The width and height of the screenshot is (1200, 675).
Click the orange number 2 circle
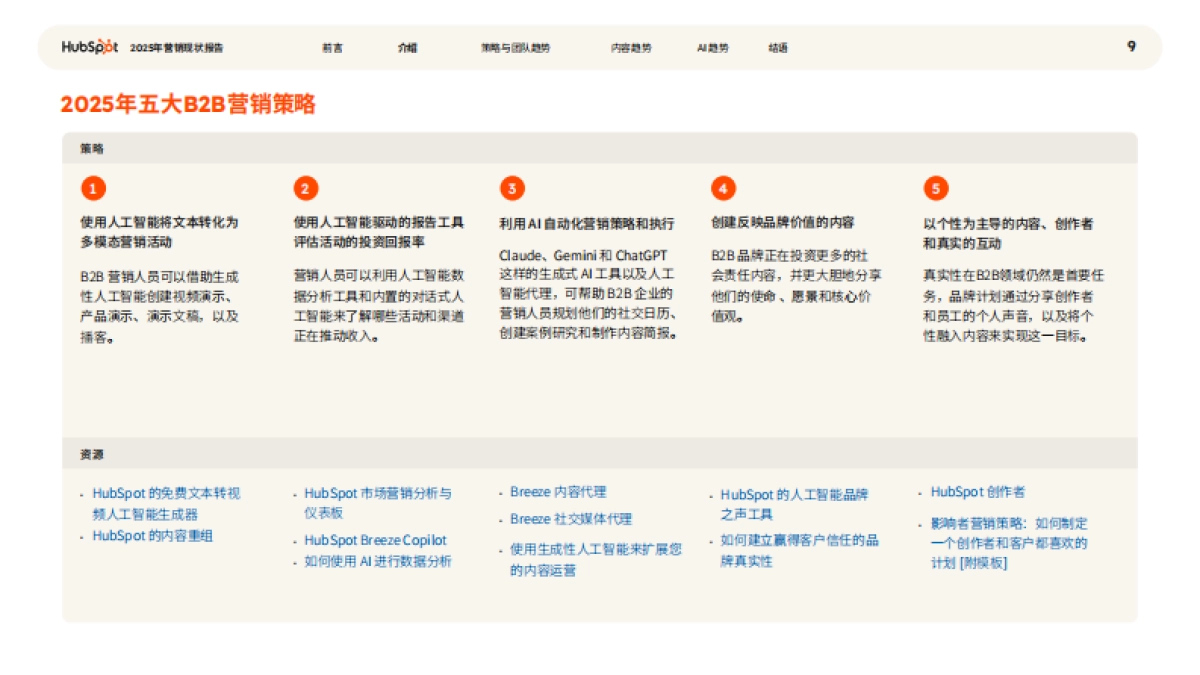[x=306, y=188]
